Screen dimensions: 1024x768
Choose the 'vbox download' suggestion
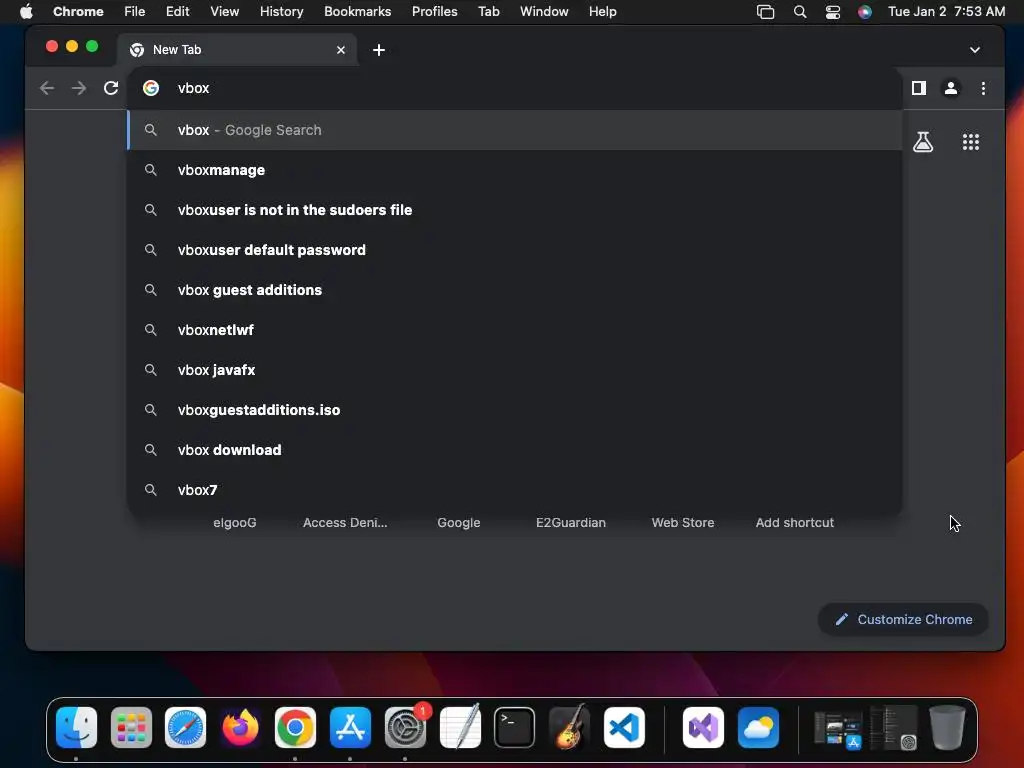coord(515,450)
